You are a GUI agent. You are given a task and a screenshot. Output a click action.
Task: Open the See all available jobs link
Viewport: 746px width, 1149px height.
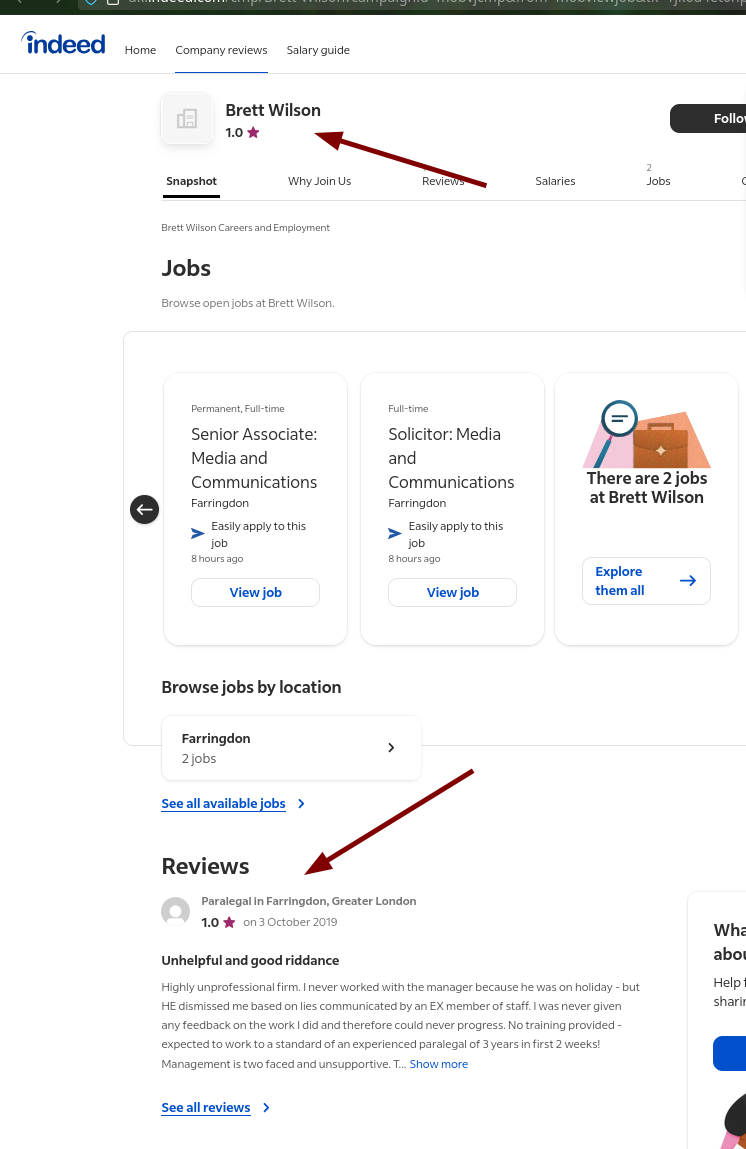tap(224, 804)
